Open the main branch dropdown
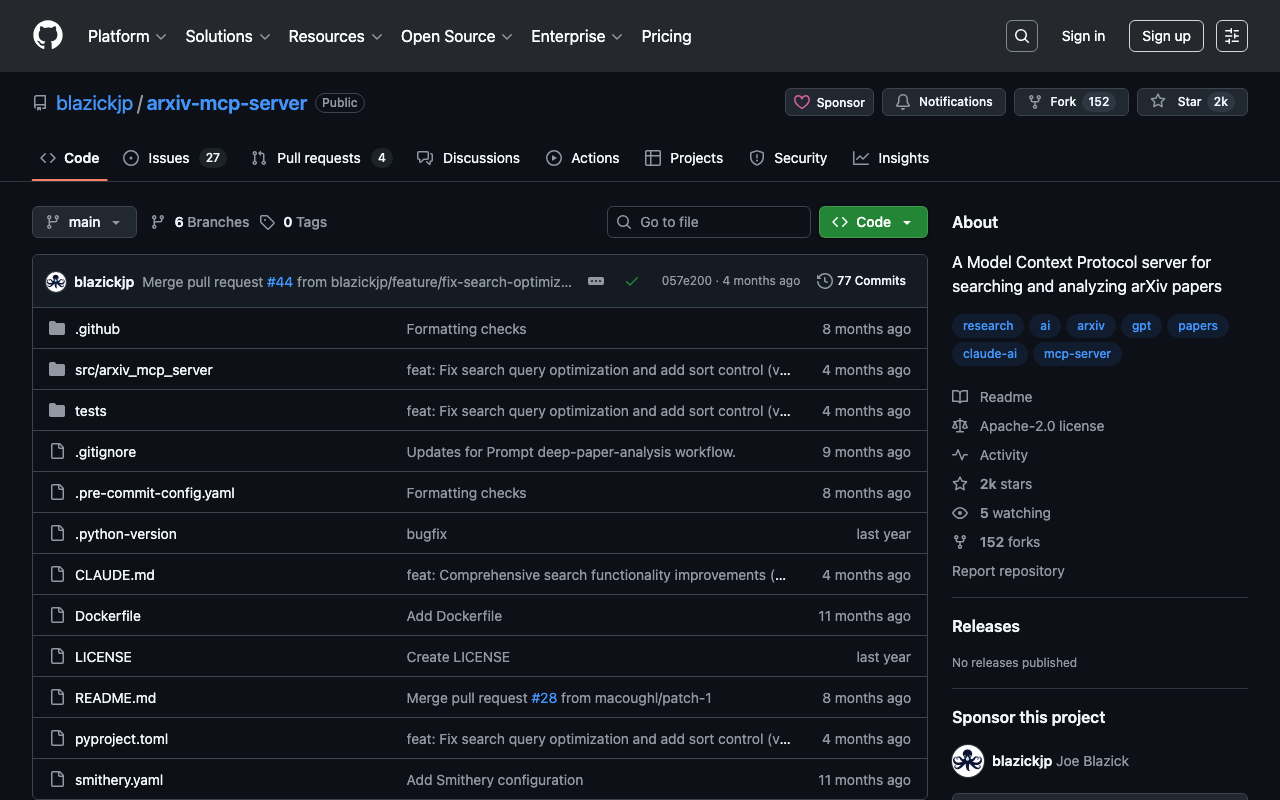1280x800 pixels. 84,222
